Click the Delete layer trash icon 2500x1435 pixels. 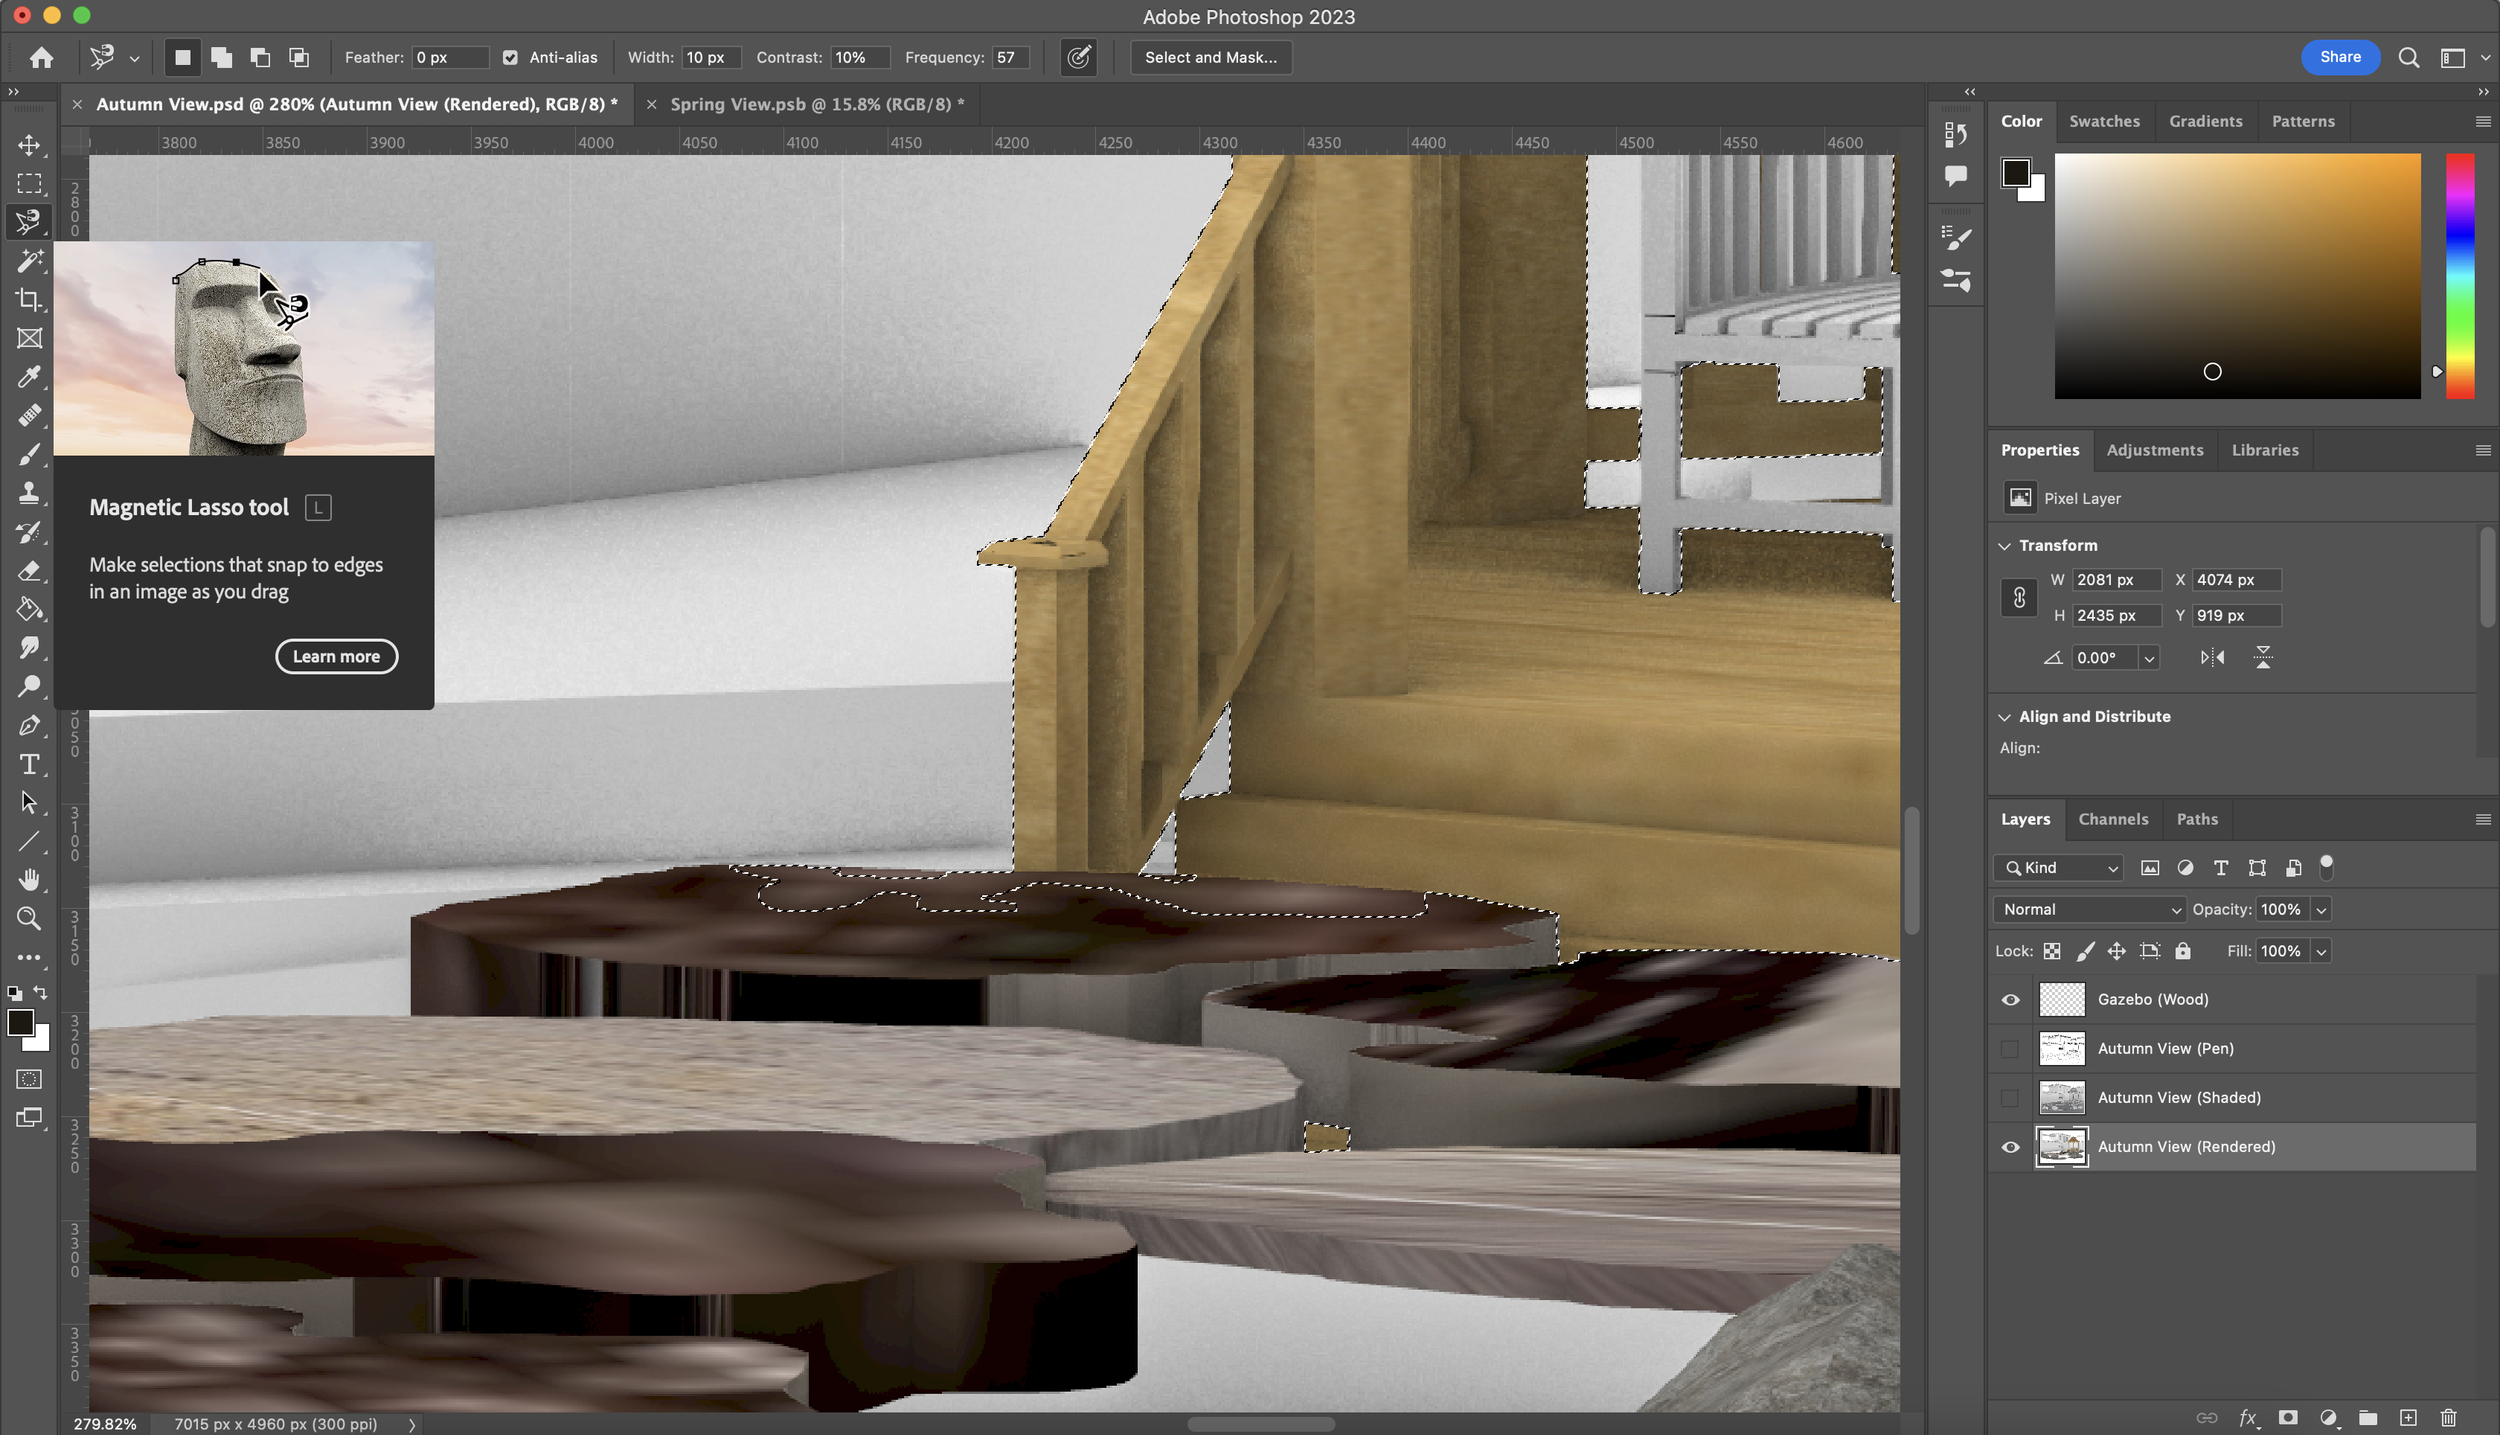(x=2449, y=1417)
